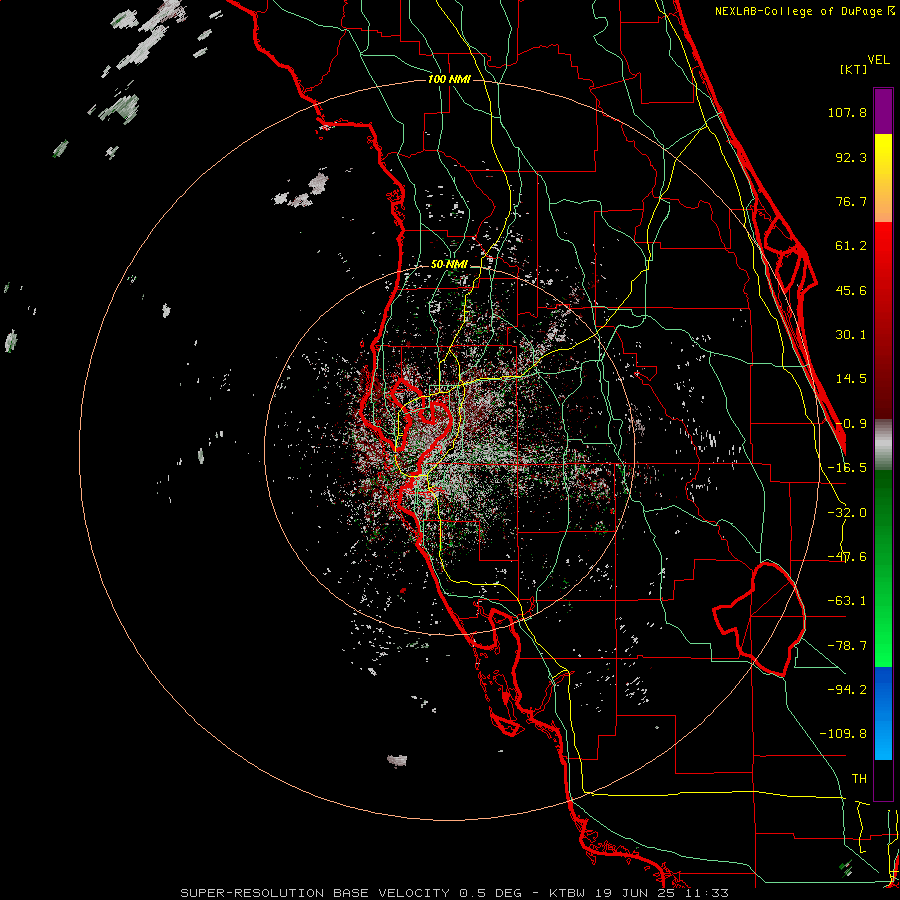Select the green segment of the color bar

click(x=883, y=568)
